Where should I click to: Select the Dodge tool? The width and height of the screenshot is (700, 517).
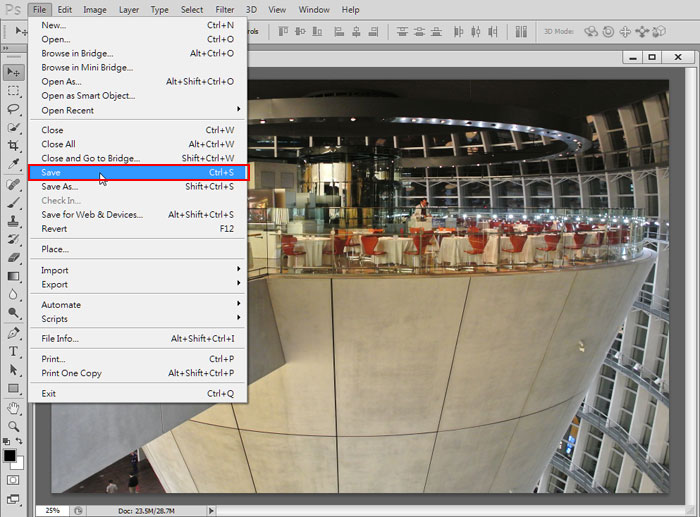click(x=13, y=313)
